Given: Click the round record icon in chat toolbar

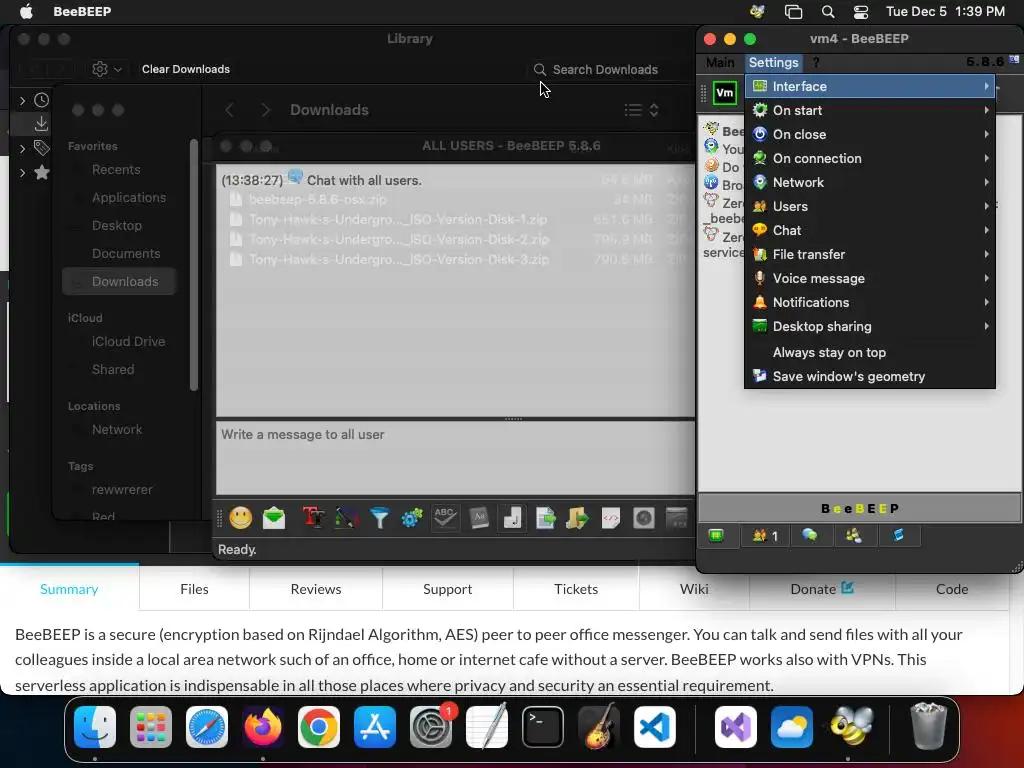Looking at the screenshot, I should [644, 518].
